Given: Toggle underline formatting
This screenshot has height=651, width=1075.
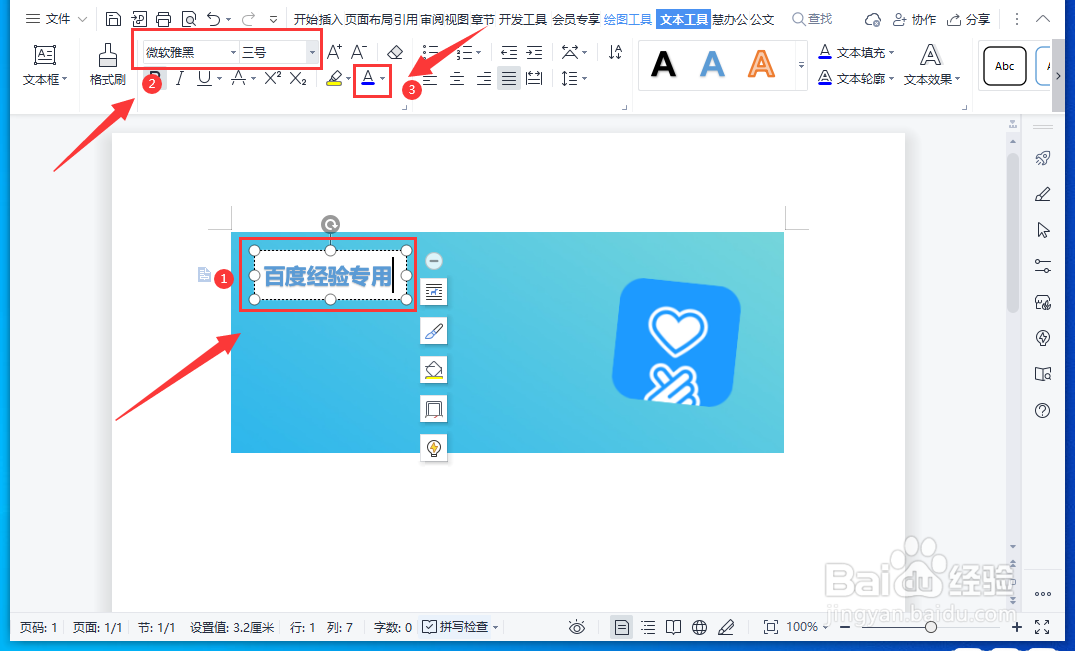Looking at the screenshot, I should click(x=204, y=78).
